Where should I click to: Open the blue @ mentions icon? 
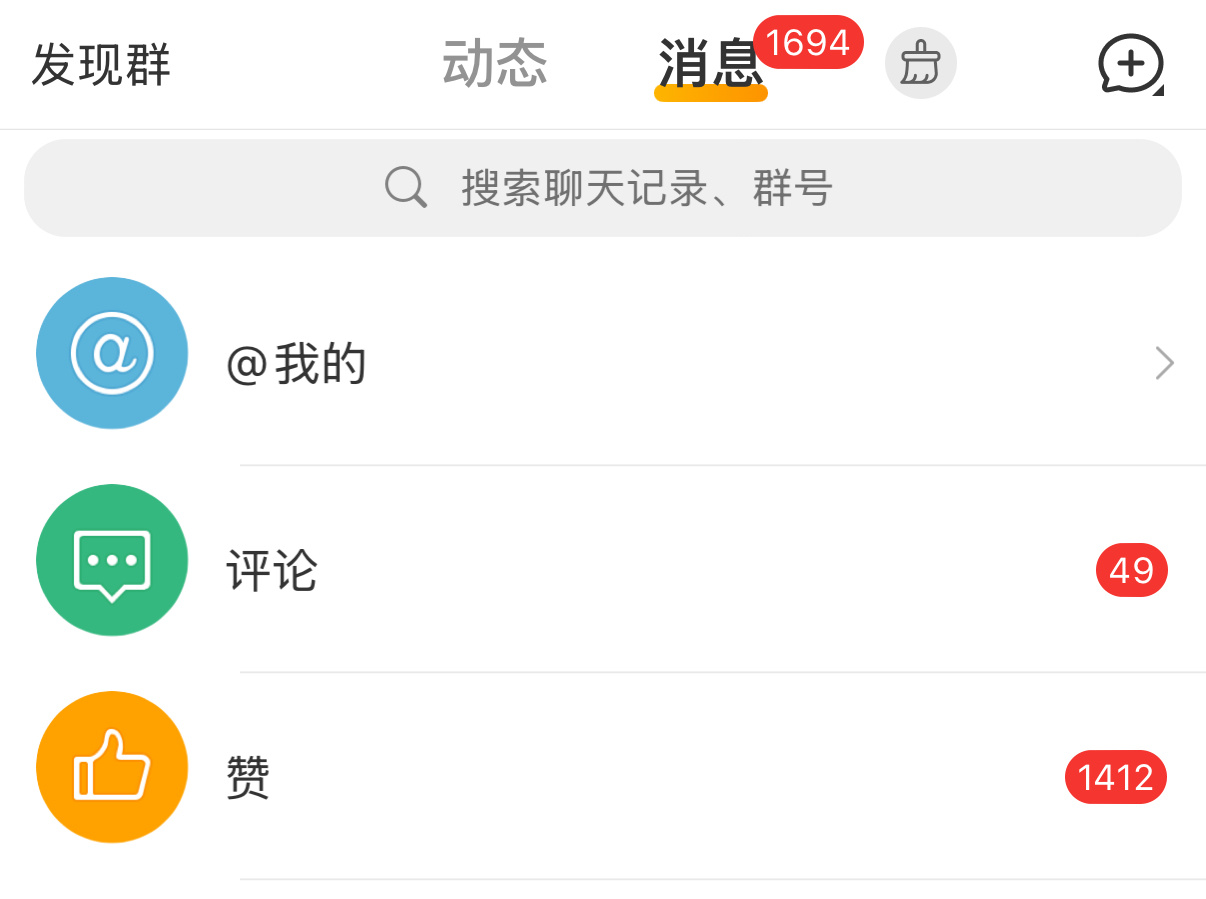point(112,353)
